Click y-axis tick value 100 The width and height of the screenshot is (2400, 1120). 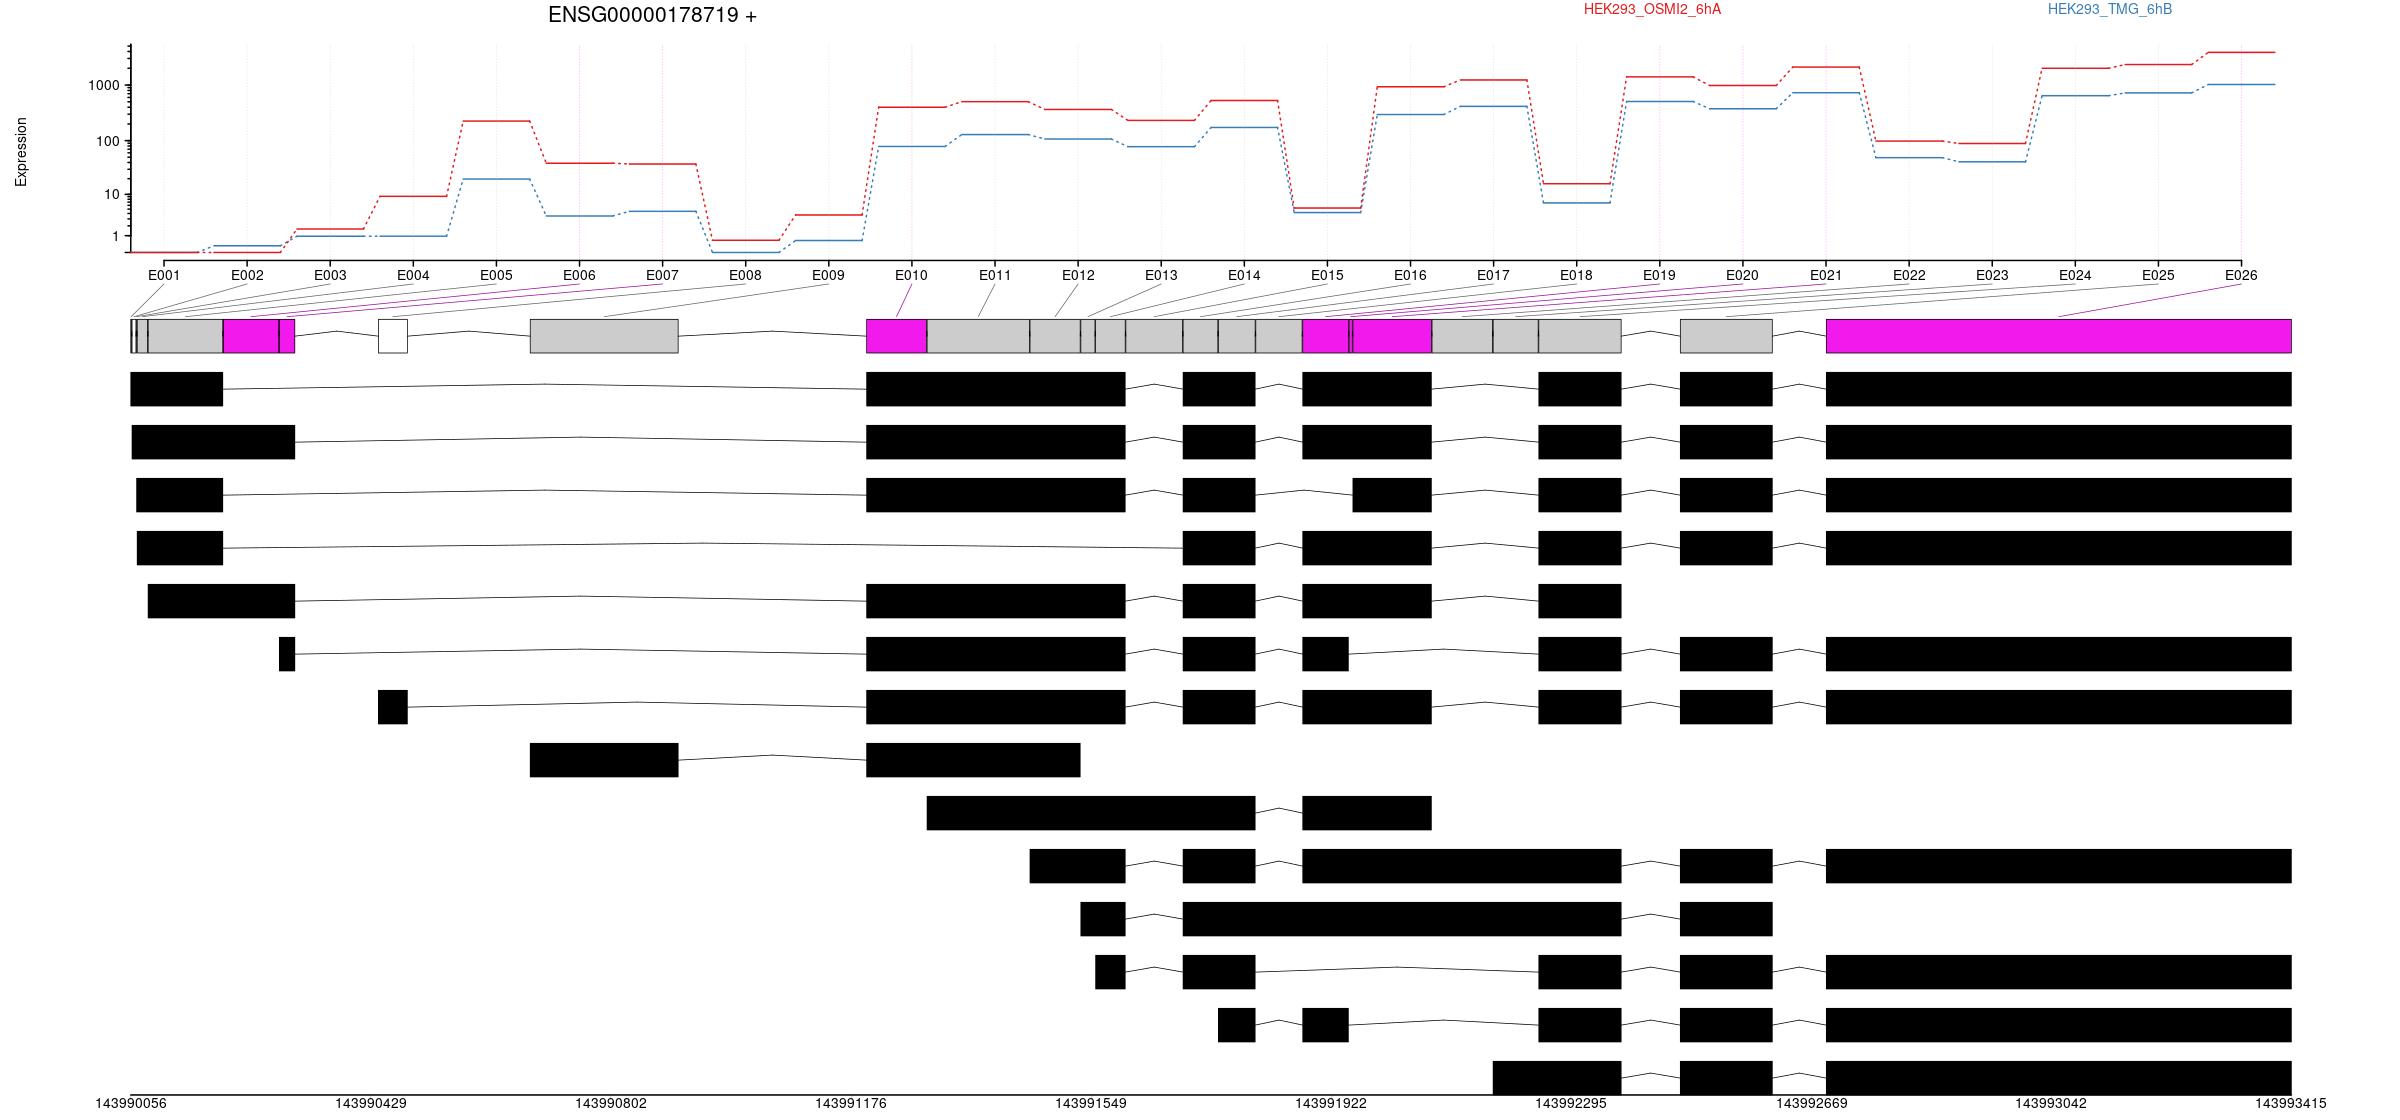(108, 141)
